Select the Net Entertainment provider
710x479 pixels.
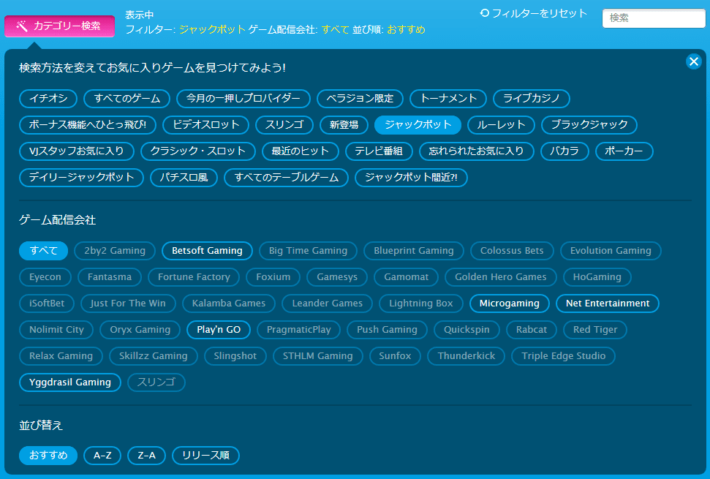607,303
